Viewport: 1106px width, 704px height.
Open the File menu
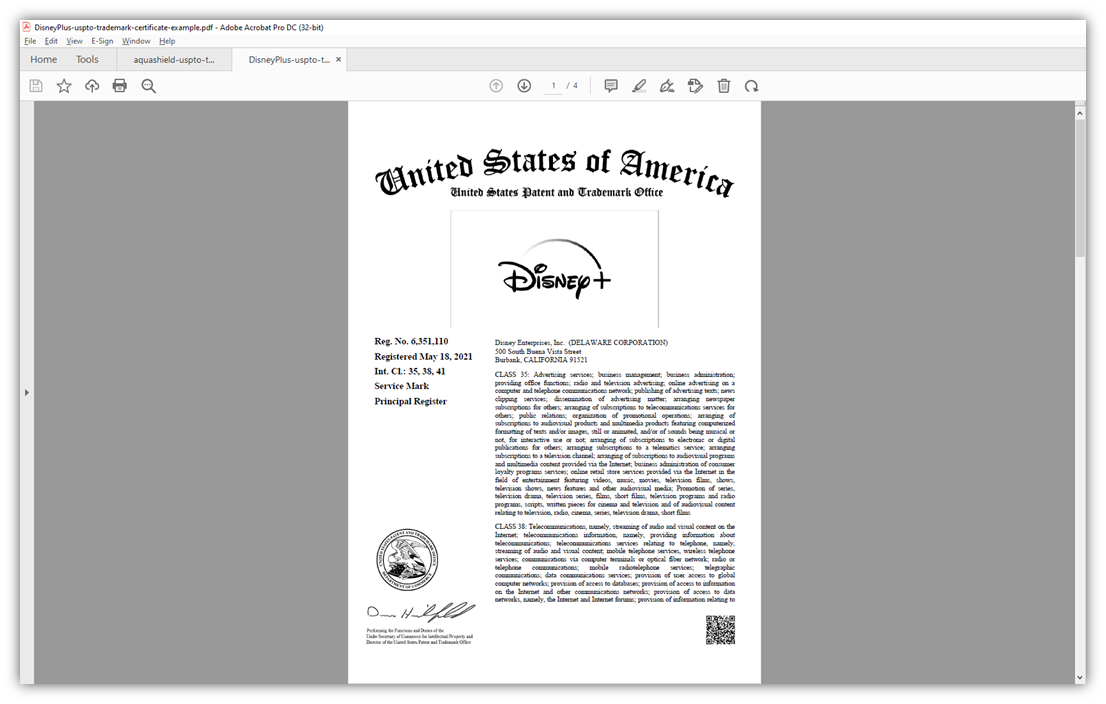coord(30,41)
